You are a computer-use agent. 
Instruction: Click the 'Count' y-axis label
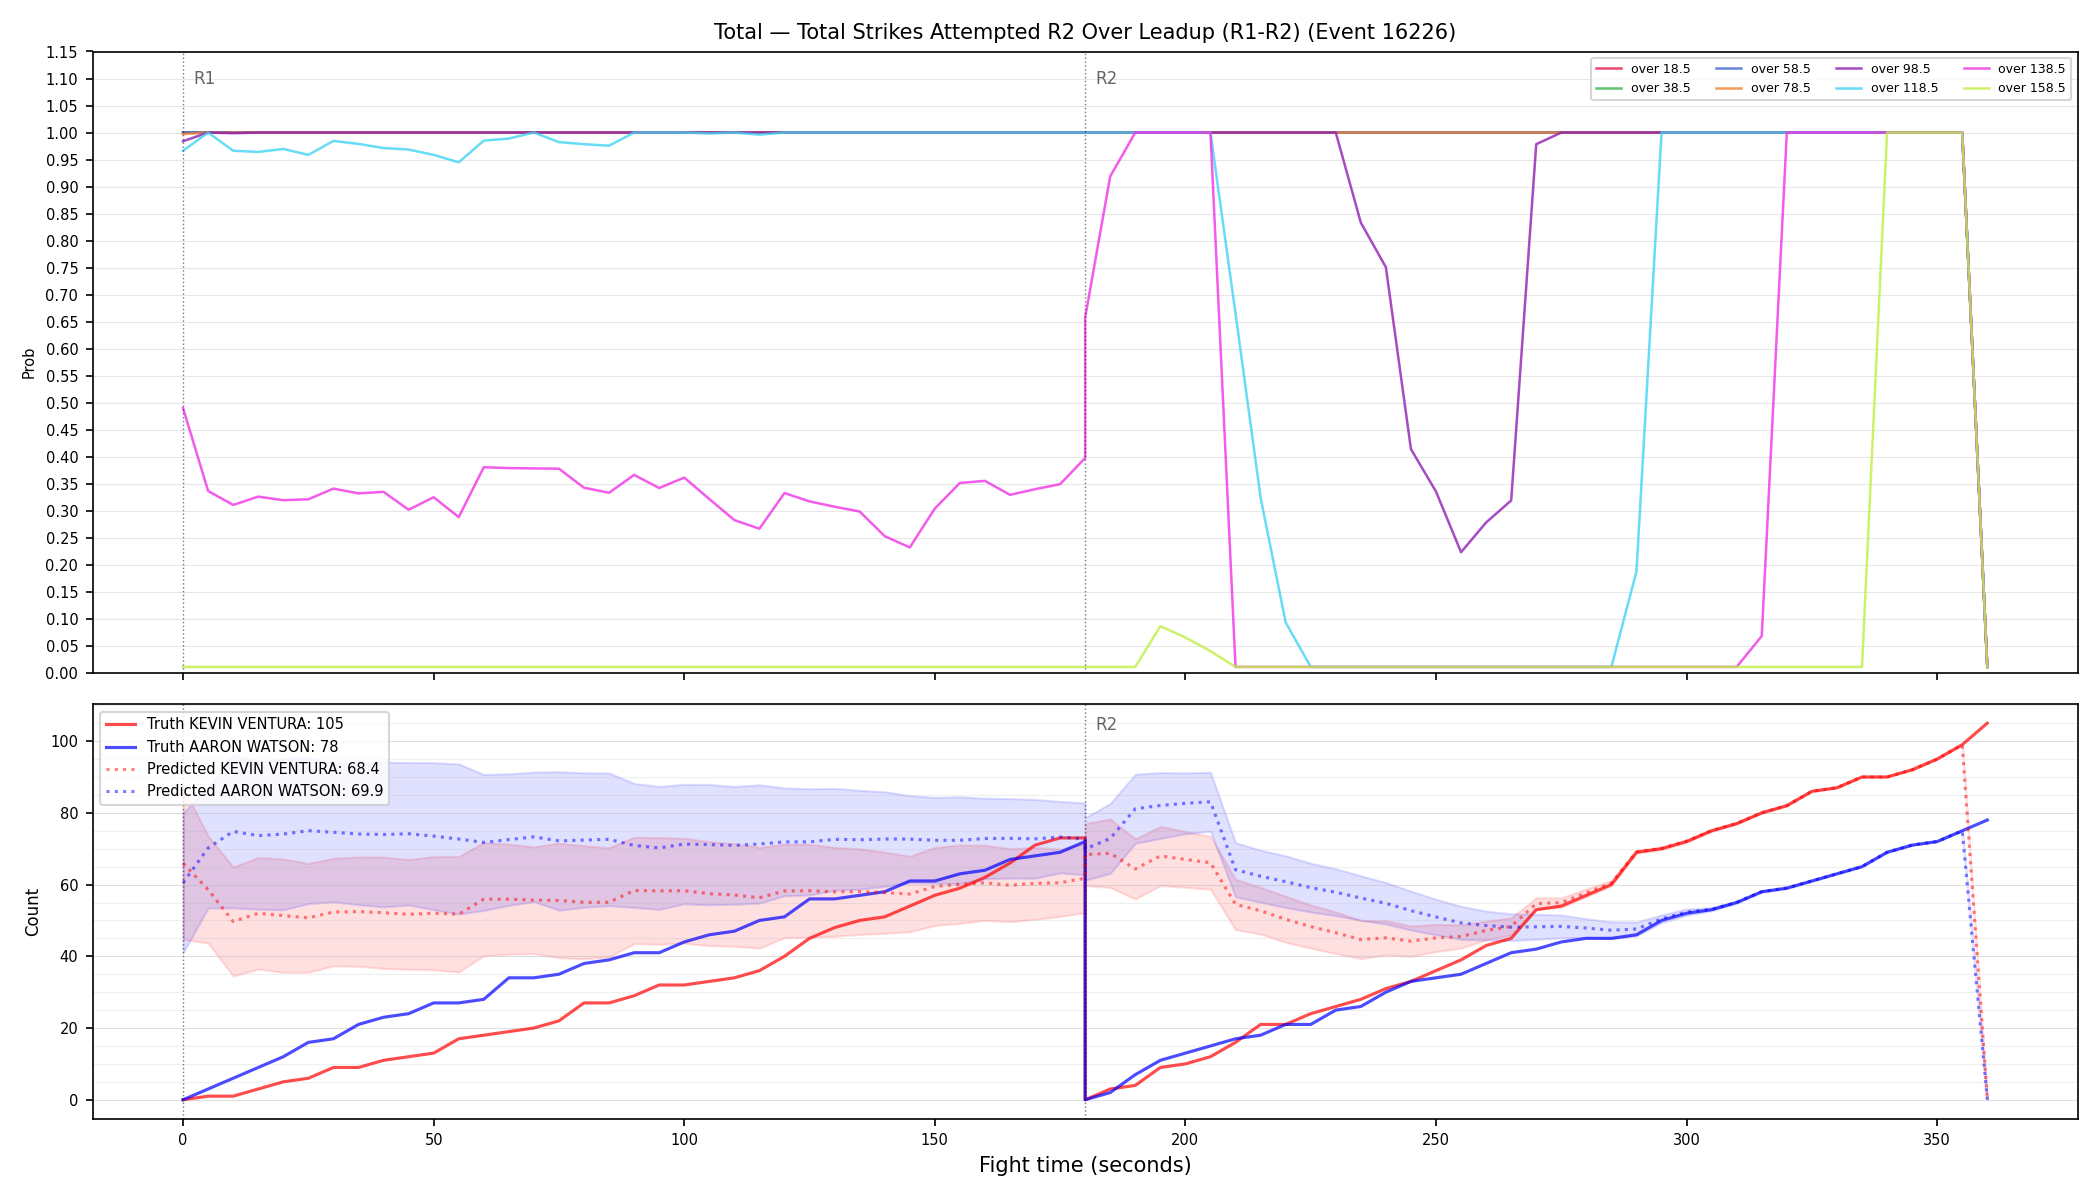32,912
